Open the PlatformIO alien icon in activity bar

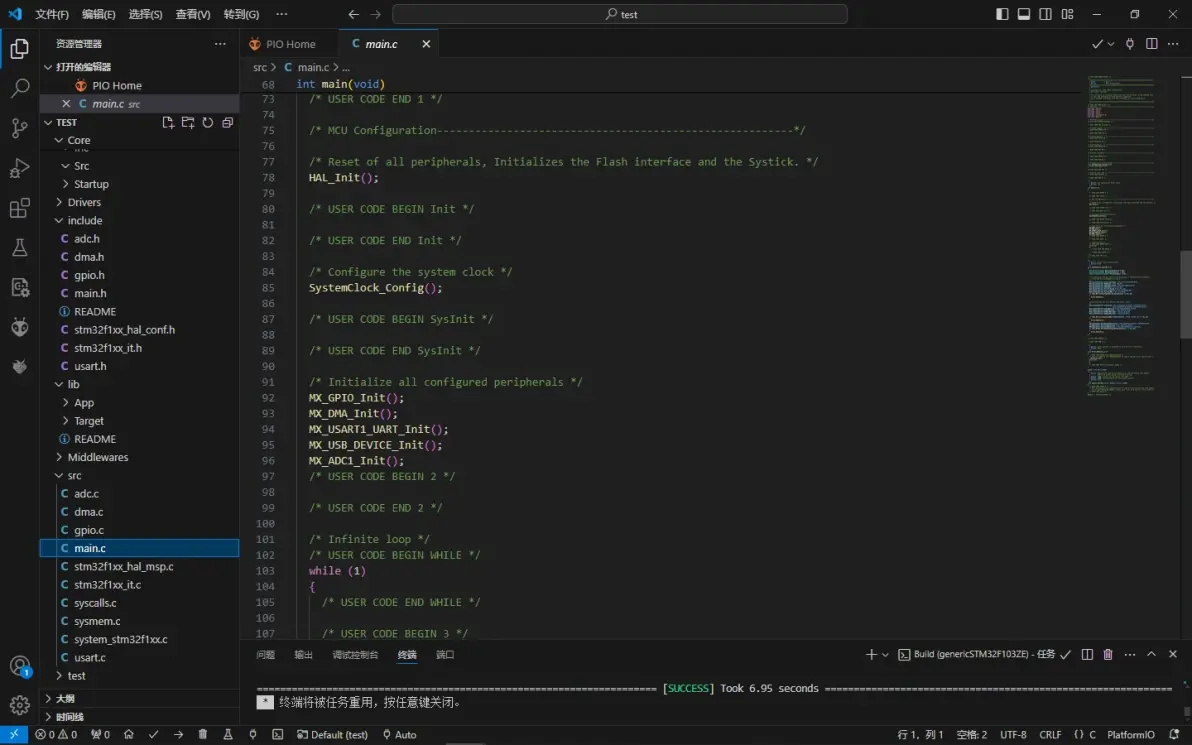pyautogui.click(x=19, y=327)
